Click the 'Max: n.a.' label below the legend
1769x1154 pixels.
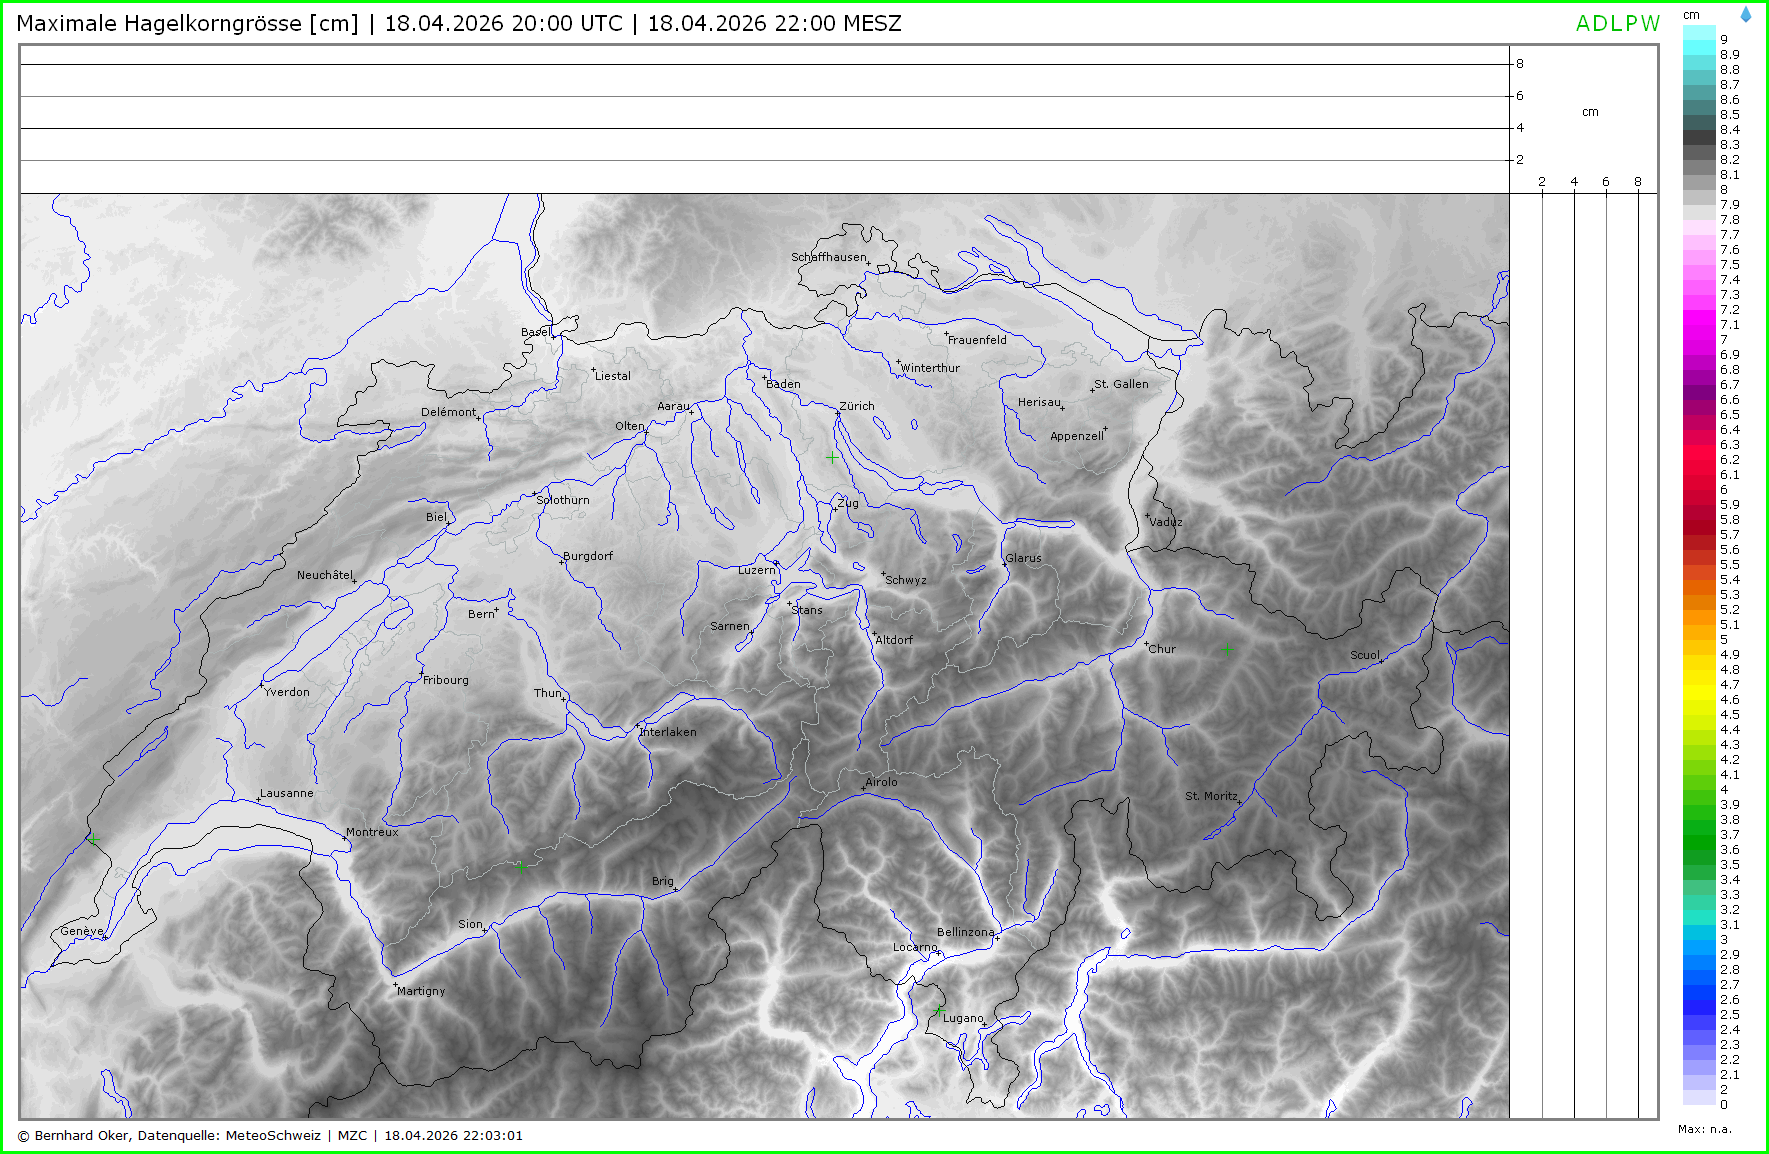1704,1129
